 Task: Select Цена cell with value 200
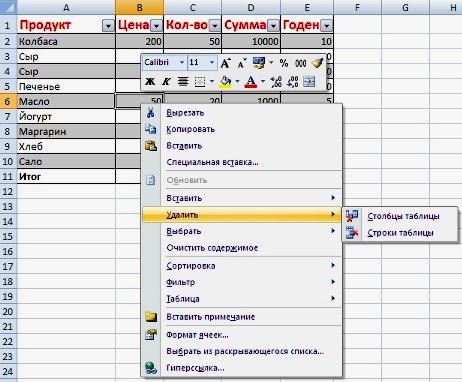[x=139, y=41]
